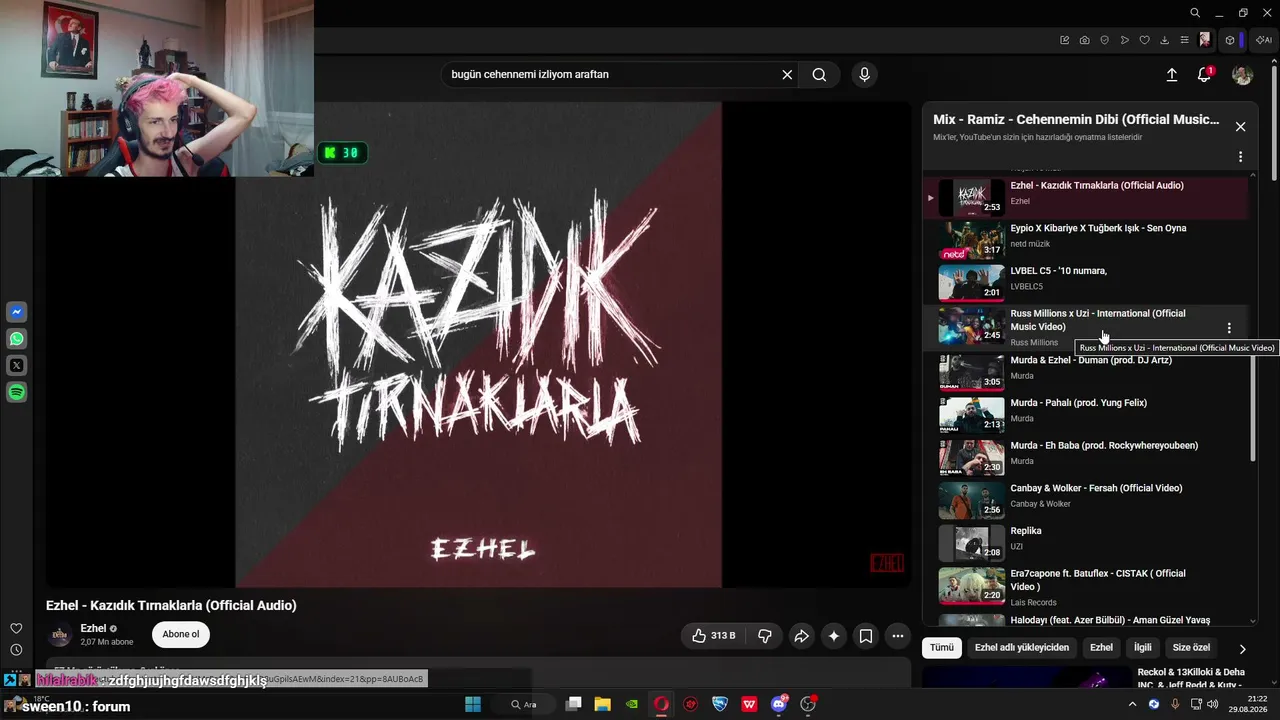Open the Windows Start menu
Image resolution: width=1280 pixels, height=720 pixels.
(x=473, y=705)
